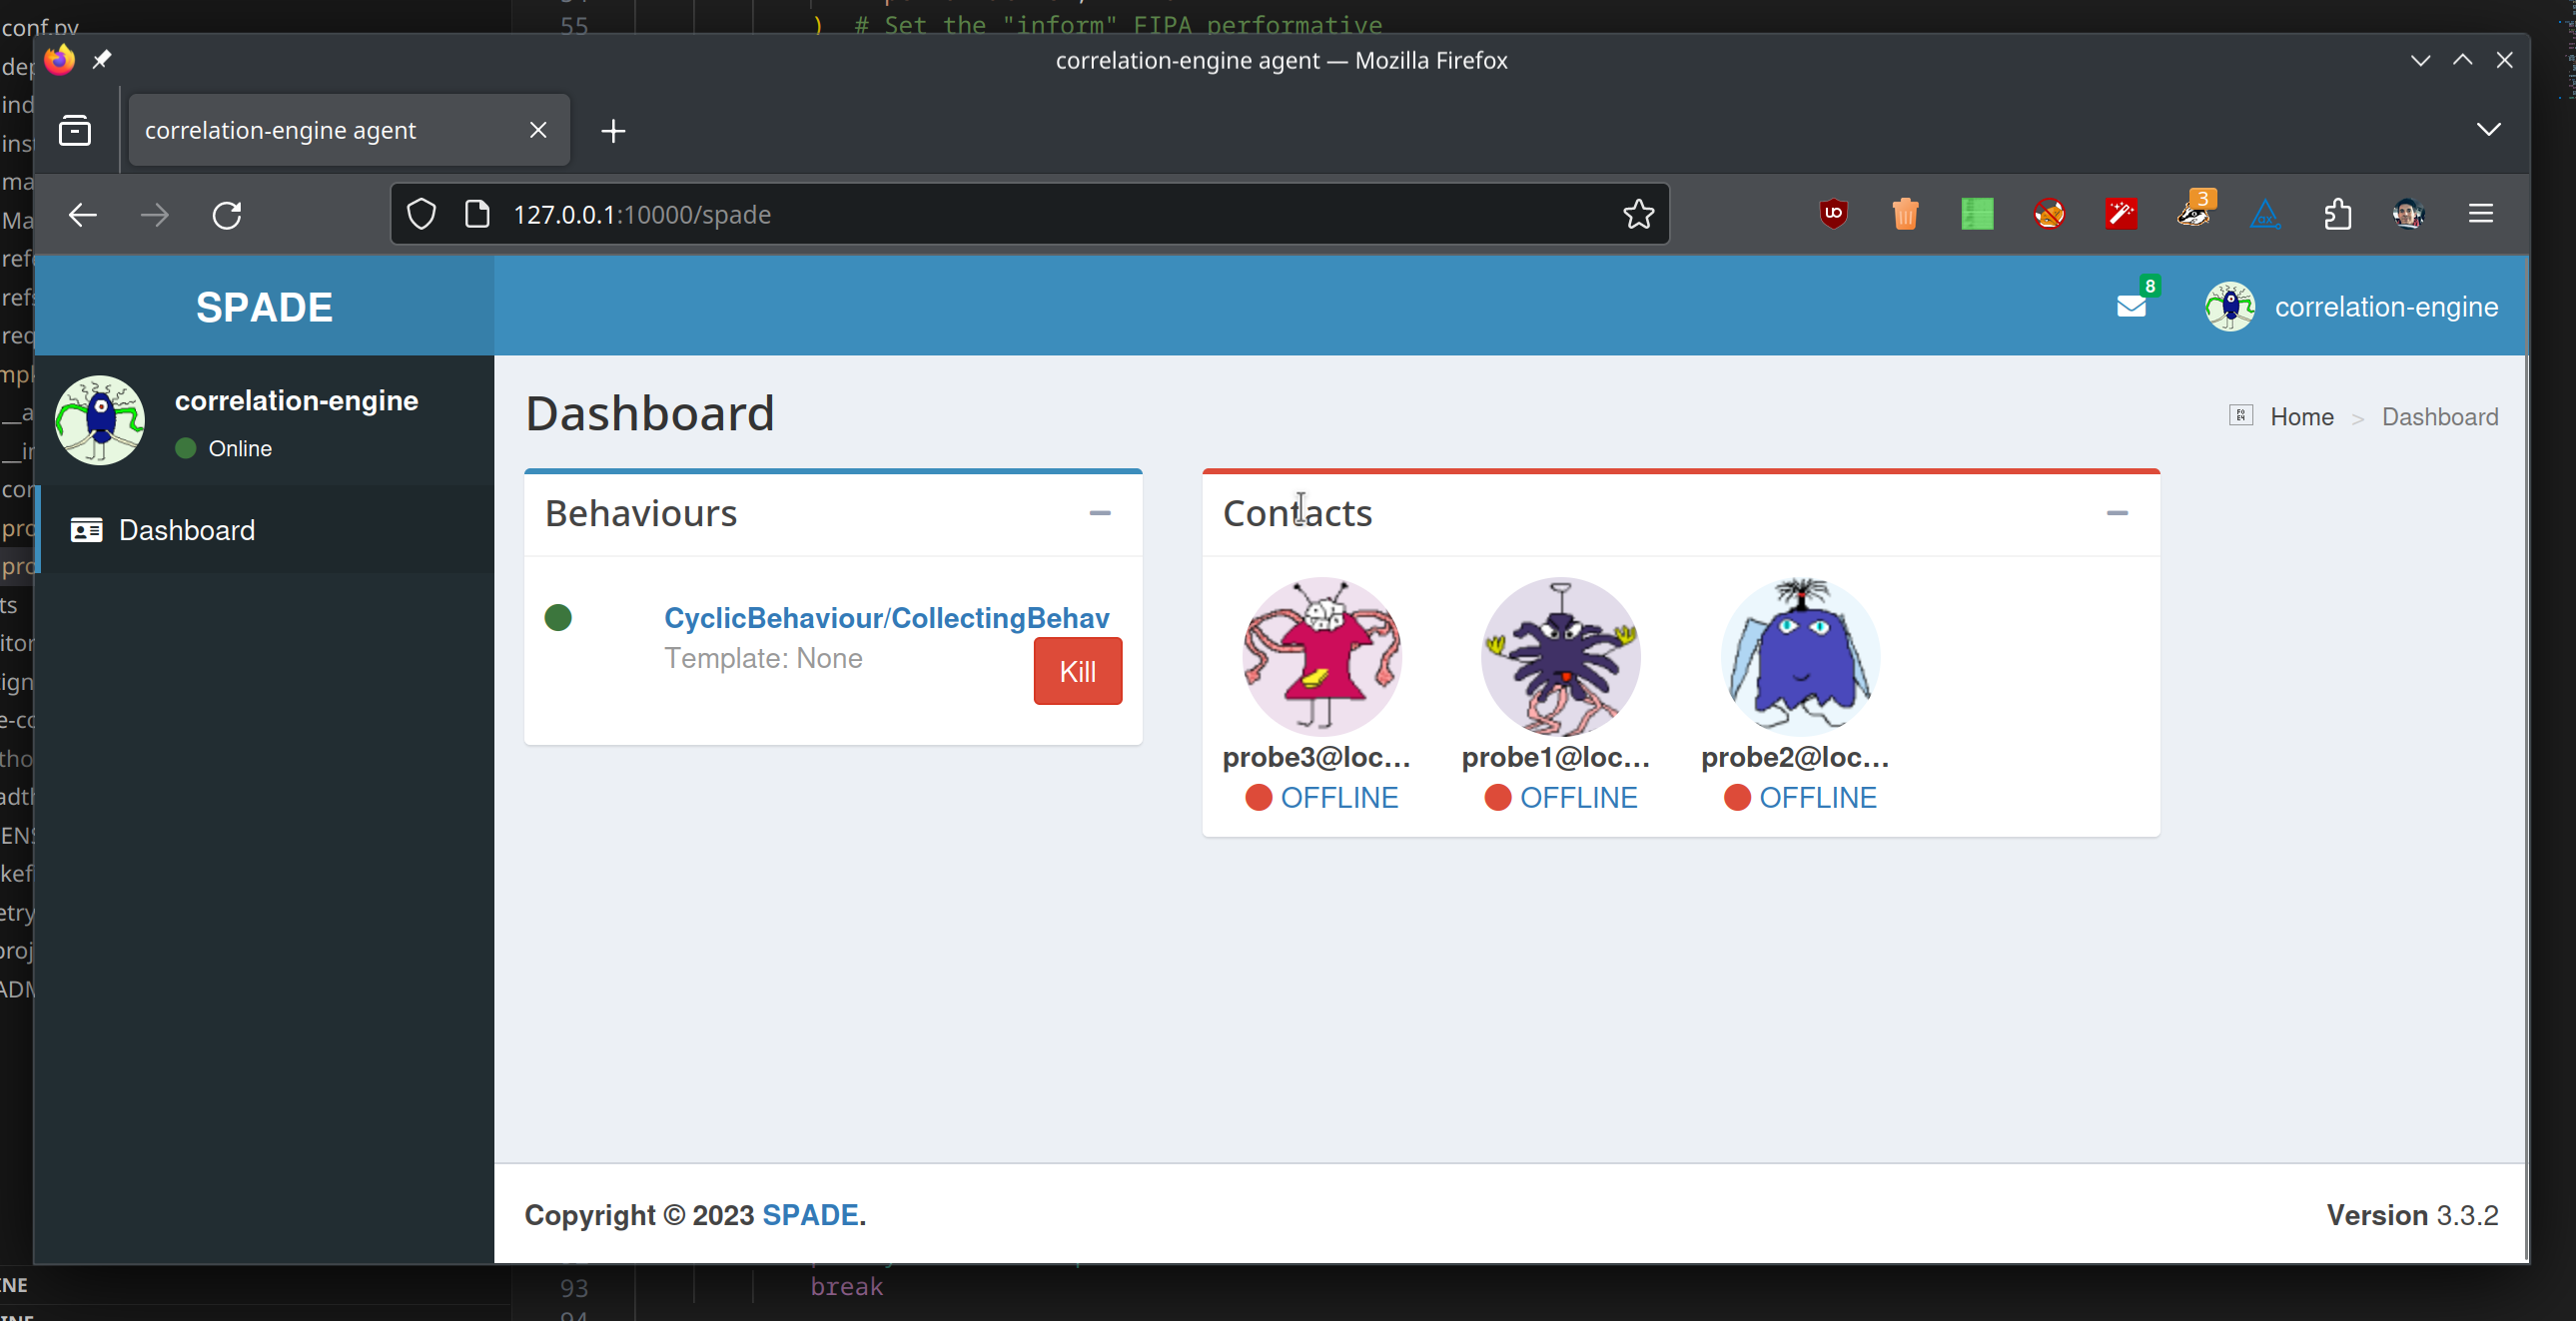The image size is (2576, 1321).
Task: Click OFFLINE status link under probe1
Action: click(x=1578, y=797)
